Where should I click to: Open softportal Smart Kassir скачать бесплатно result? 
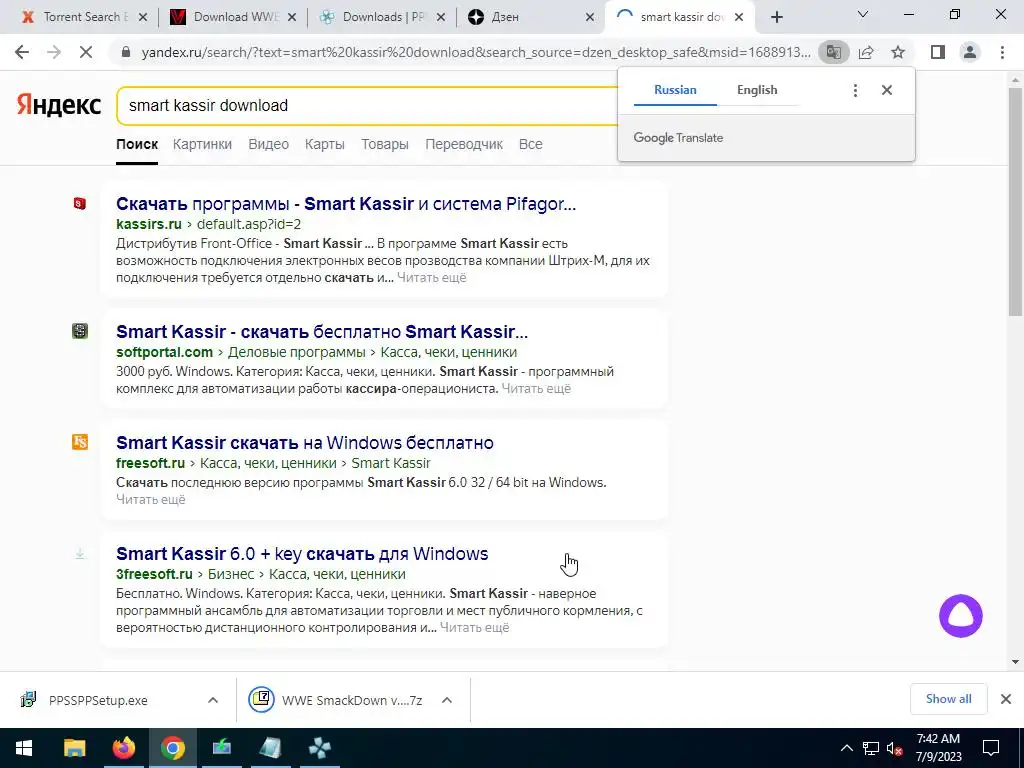[x=322, y=332]
